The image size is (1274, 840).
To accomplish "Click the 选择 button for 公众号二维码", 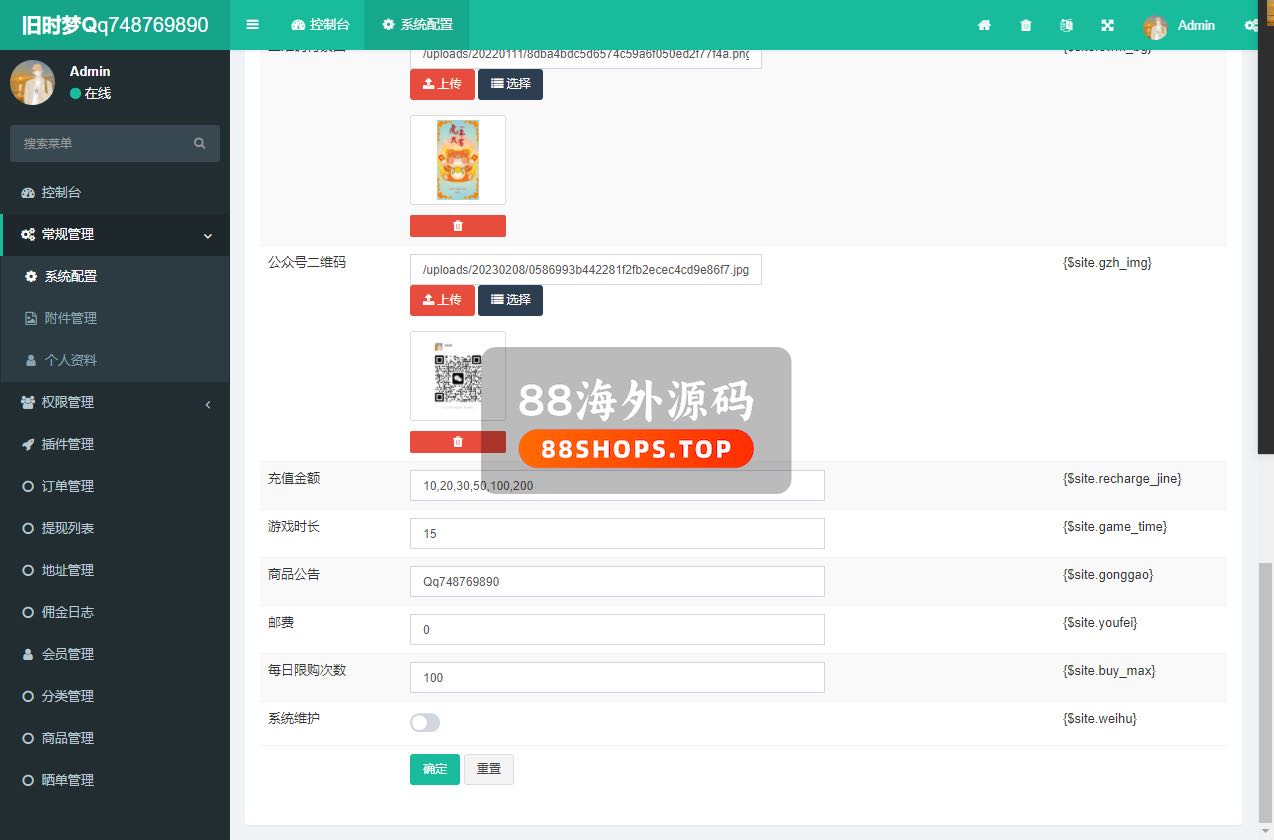I will click(510, 300).
